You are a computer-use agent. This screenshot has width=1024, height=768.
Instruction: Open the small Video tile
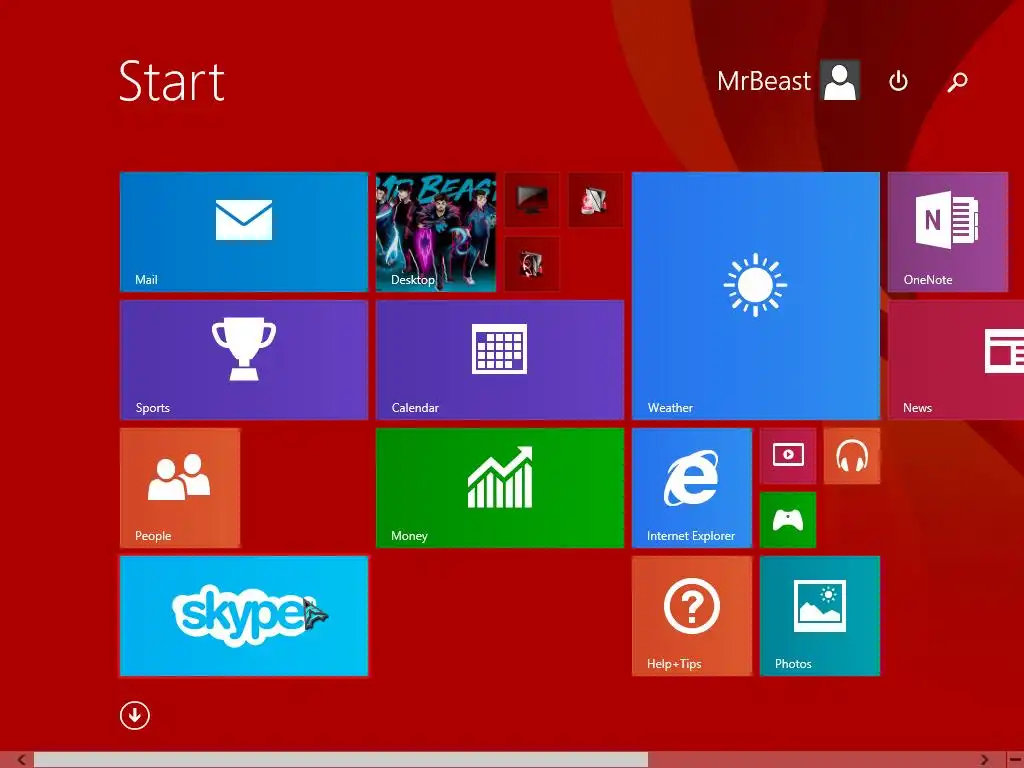pos(788,456)
